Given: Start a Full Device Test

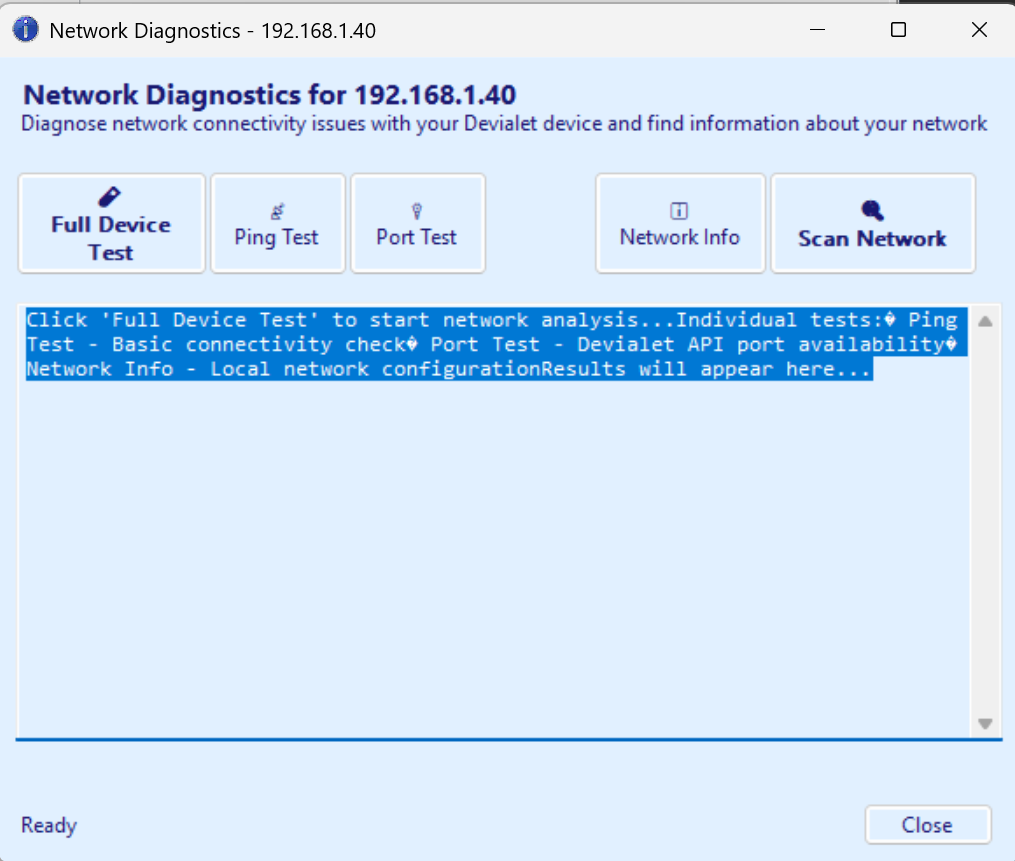Looking at the screenshot, I should click(110, 223).
